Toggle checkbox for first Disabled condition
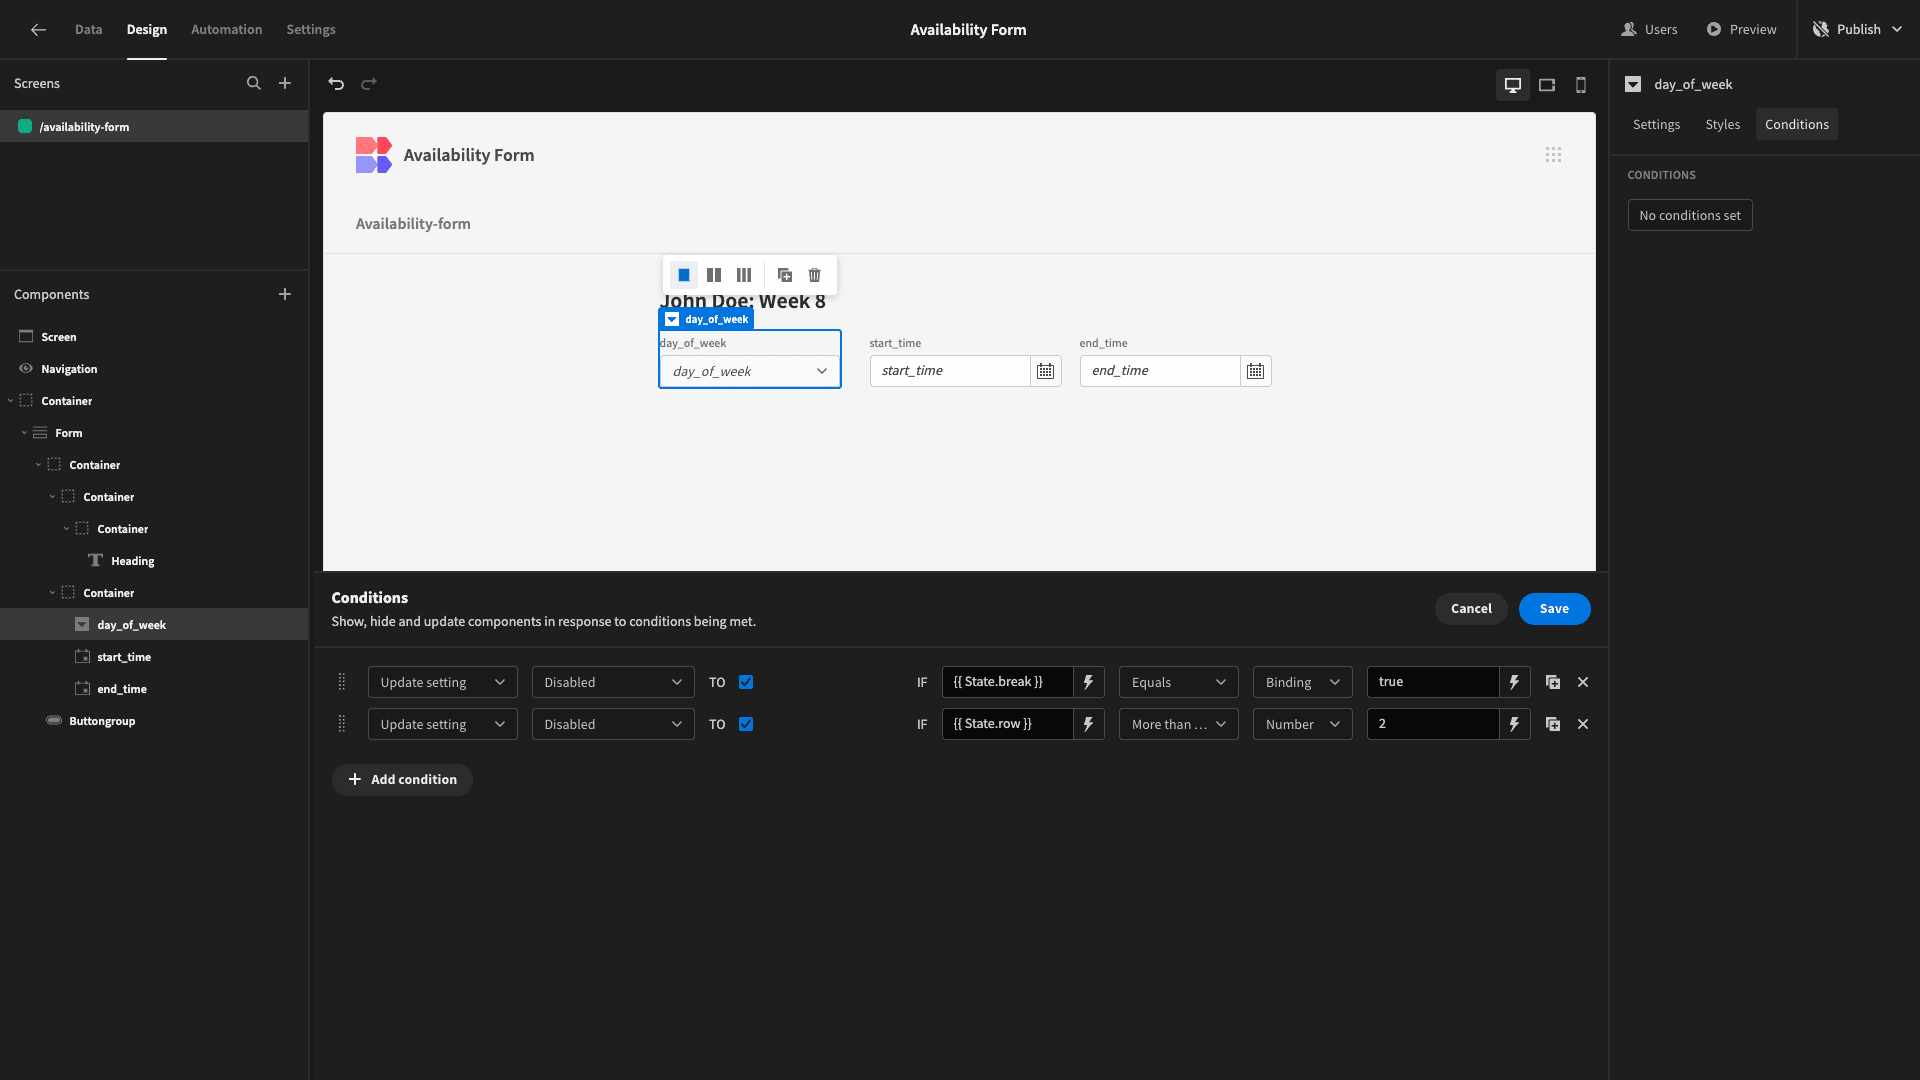Screen dimensions: 1920x1080 tap(746, 682)
